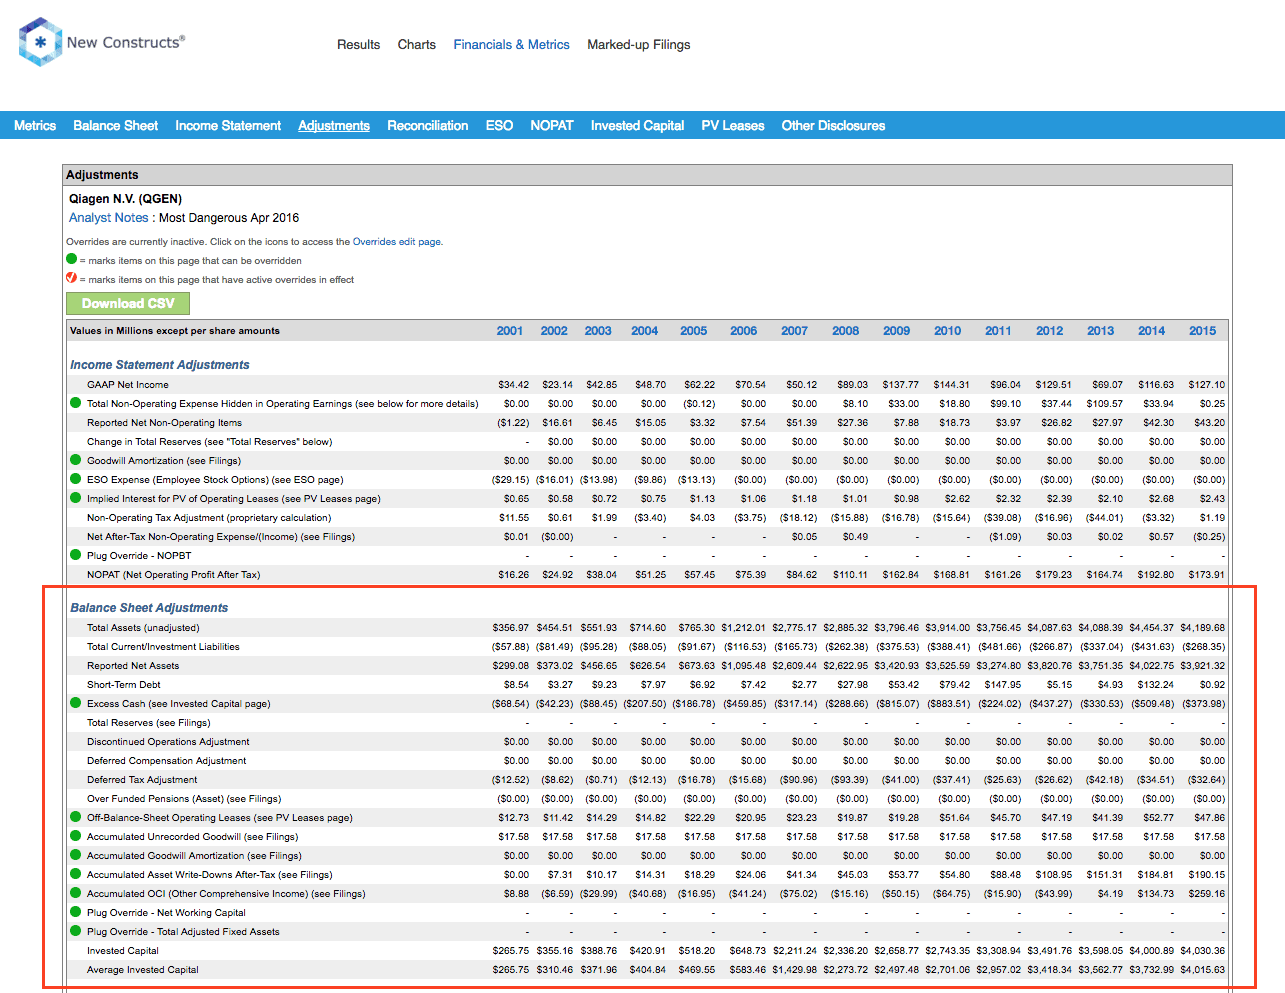Screen dimensions: 1285x993
Task: Select the Deferred Tax Adjustment row label
Action: click(x=142, y=780)
